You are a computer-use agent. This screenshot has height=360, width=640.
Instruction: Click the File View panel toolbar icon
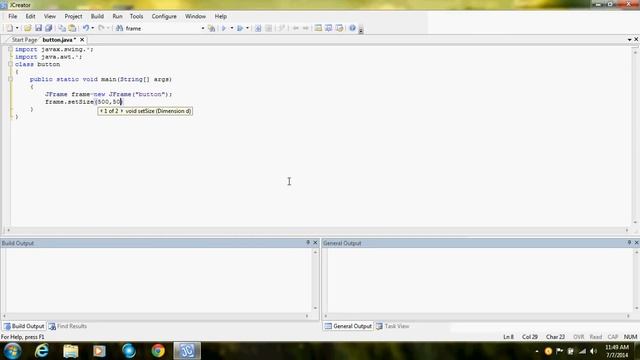click(318, 28)
